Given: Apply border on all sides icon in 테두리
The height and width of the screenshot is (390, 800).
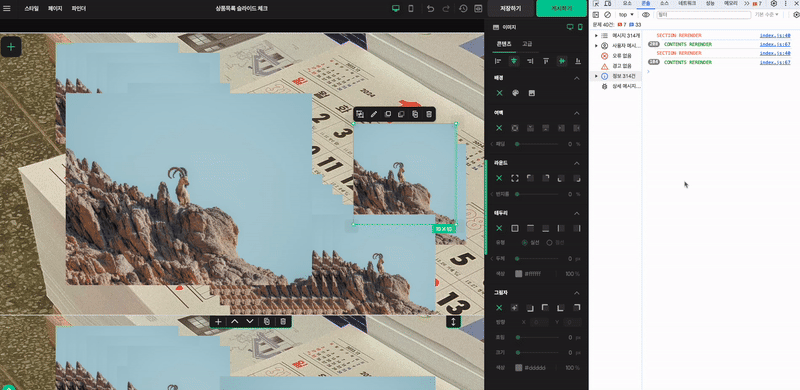Looking at the screenshot, I should [515, 228].
